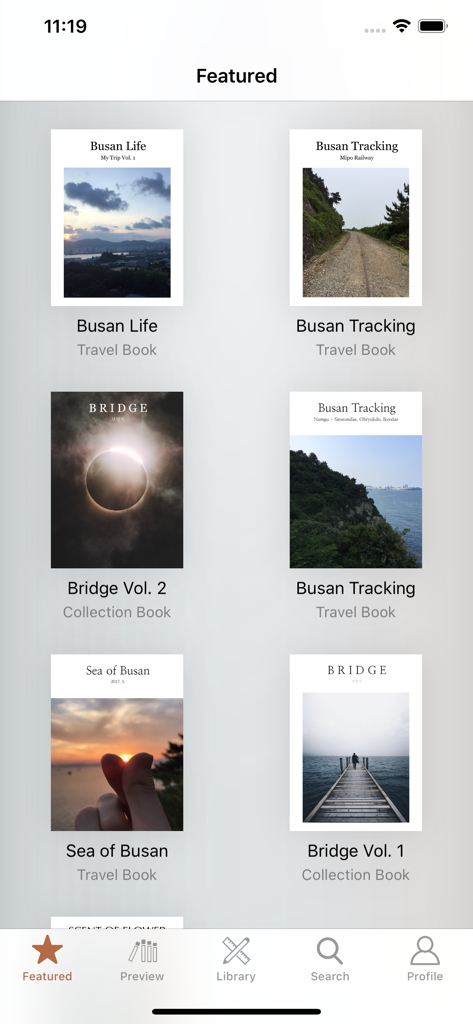The height and width of the screenshot is (1024, 473).
Task: Tap the partially visible Scent of Flower cover
Action: click(x=117, y=923)
